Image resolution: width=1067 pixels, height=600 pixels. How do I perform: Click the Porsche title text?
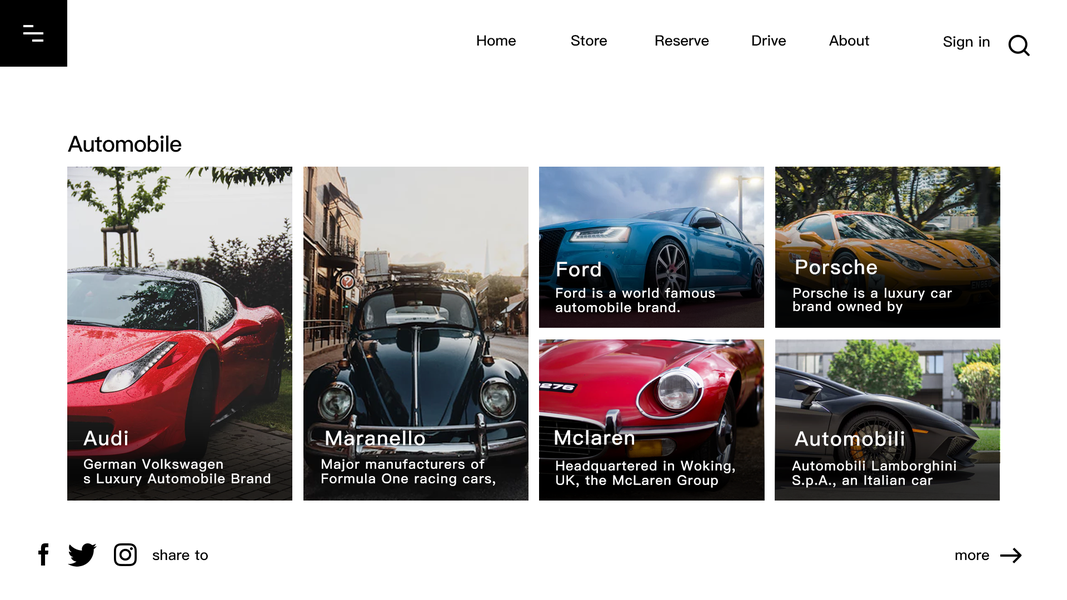pos(836,267)
